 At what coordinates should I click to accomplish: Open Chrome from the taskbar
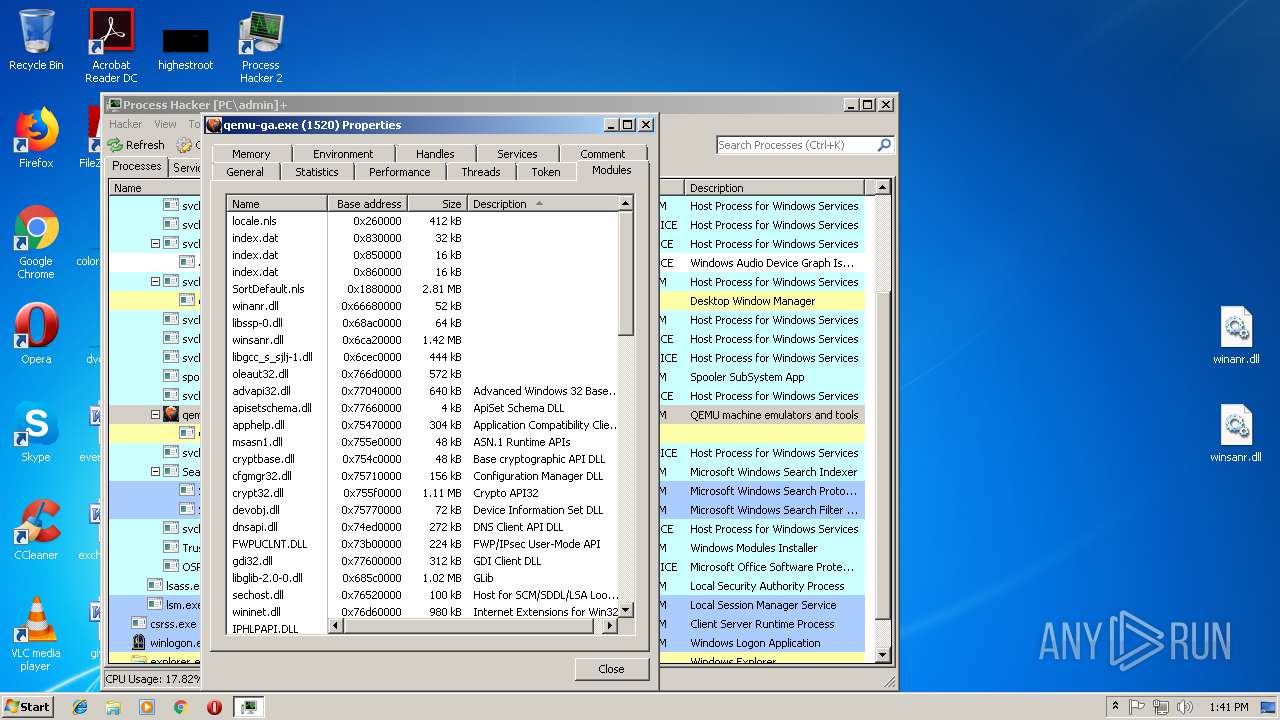(x=180, y=707)
